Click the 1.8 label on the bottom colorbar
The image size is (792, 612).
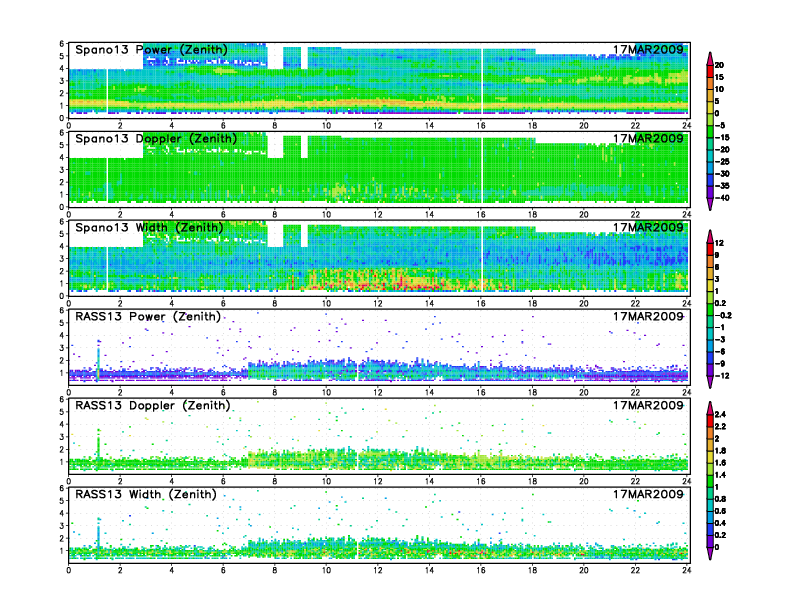(x=720, y=450)
